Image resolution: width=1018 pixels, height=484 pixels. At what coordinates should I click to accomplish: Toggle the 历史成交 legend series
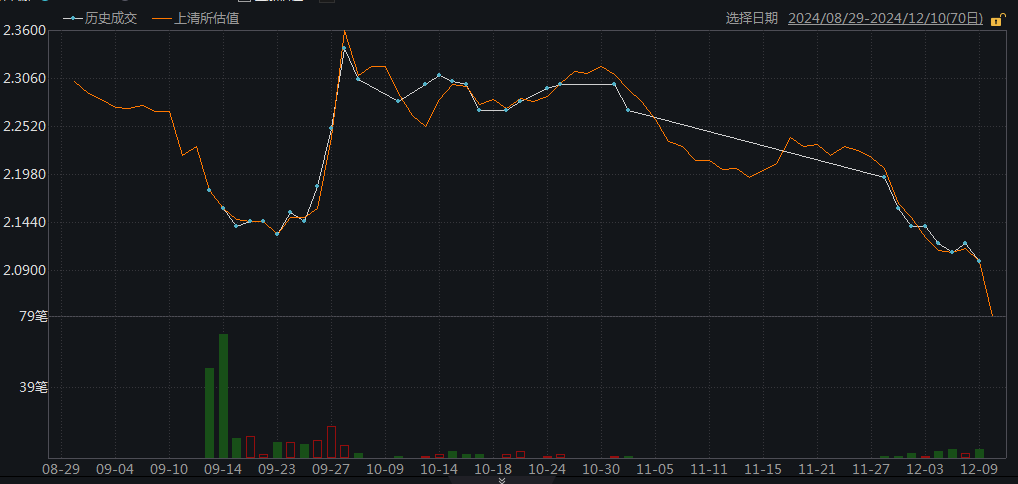(x=110, y=18)
